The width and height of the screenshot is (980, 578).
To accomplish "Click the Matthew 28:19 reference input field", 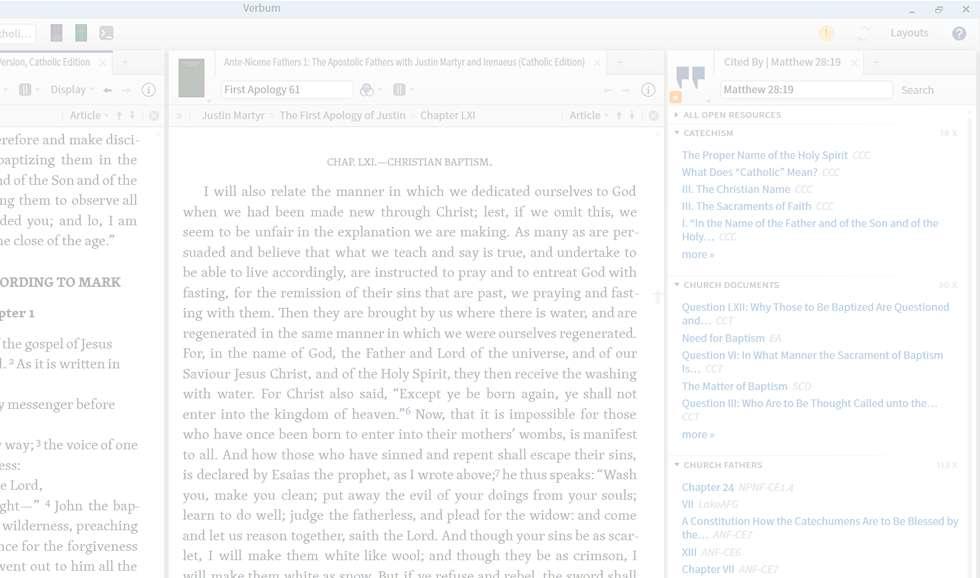I will pos(806,89).
